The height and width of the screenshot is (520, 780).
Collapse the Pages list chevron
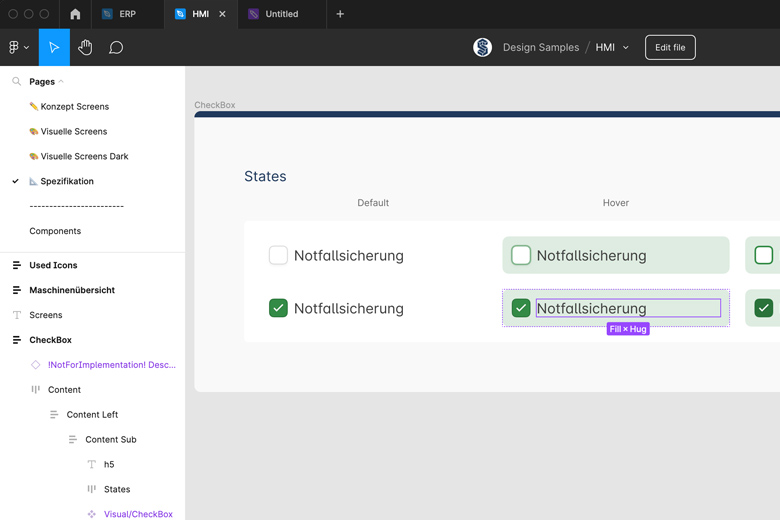tap(61, 81)
